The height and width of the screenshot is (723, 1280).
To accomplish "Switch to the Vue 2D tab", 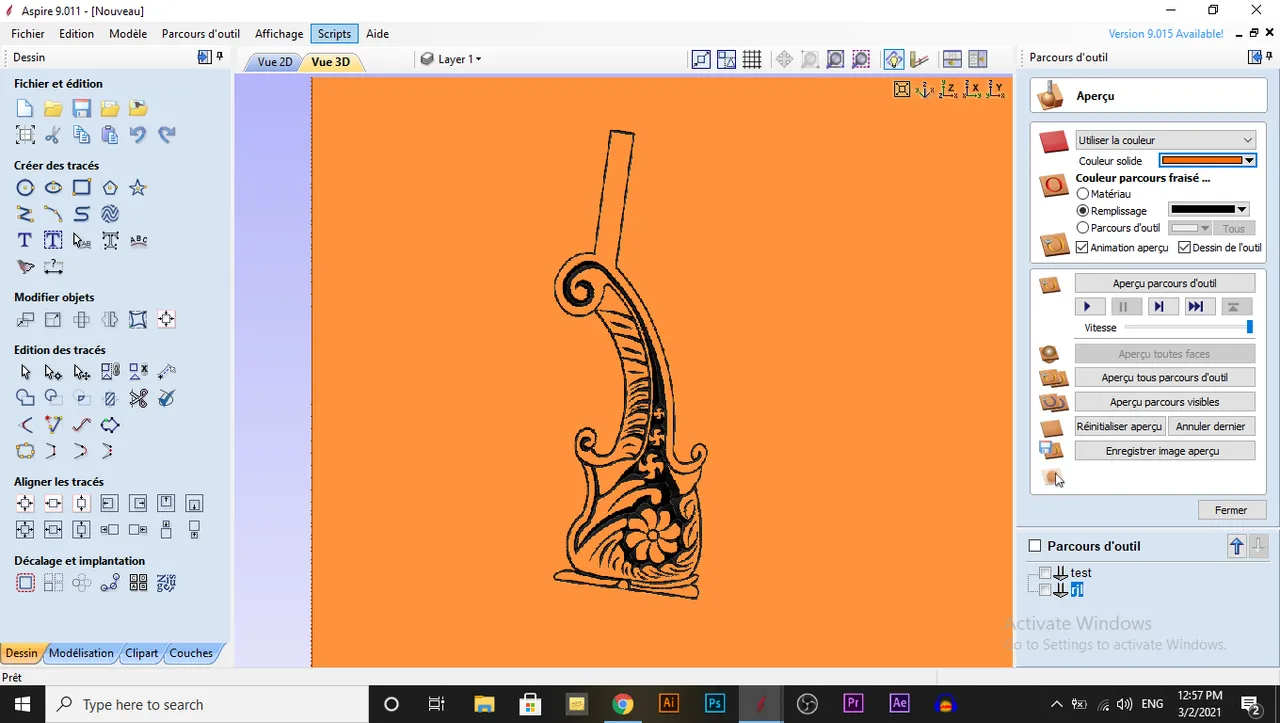I will pyautogui.click(x=274, y=62).
